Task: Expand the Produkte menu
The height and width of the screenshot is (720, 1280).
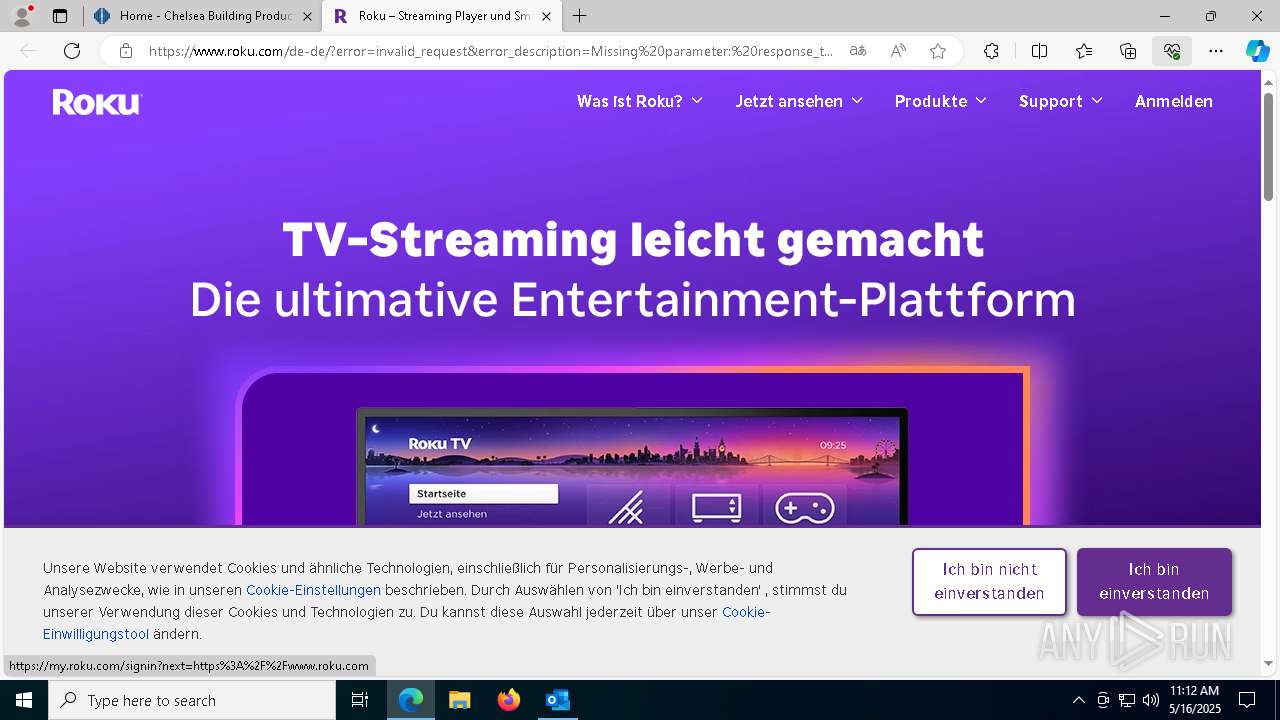Action: [x=941, y=101]
